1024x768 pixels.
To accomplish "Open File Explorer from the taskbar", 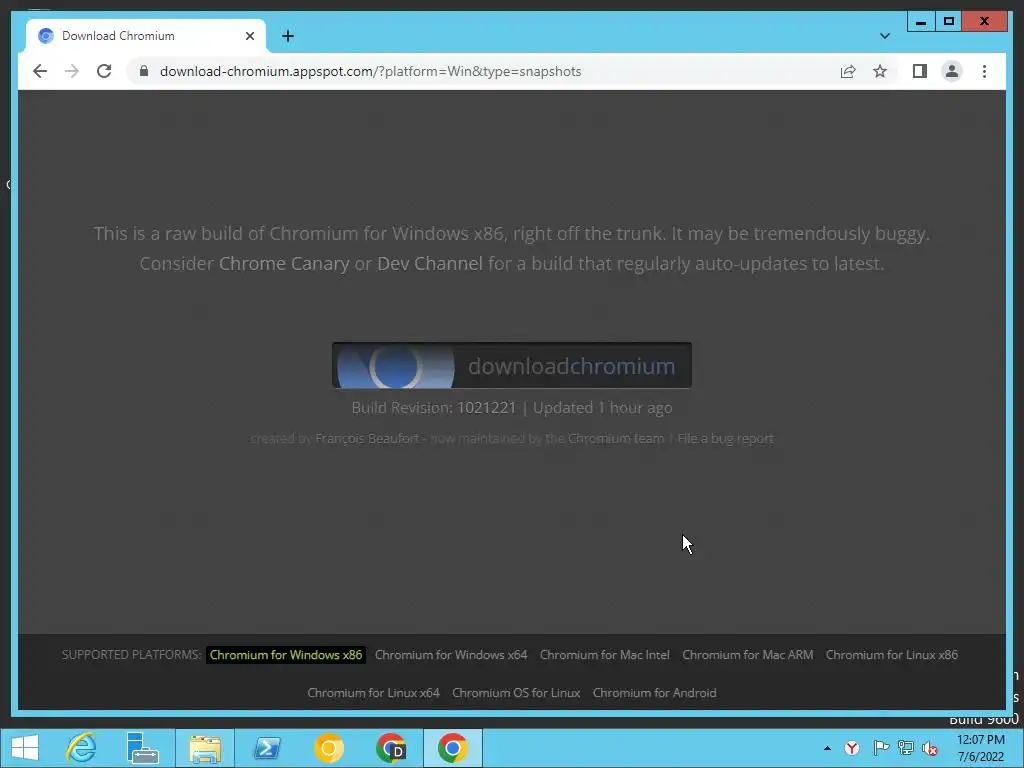I will [x=204, y=748].
